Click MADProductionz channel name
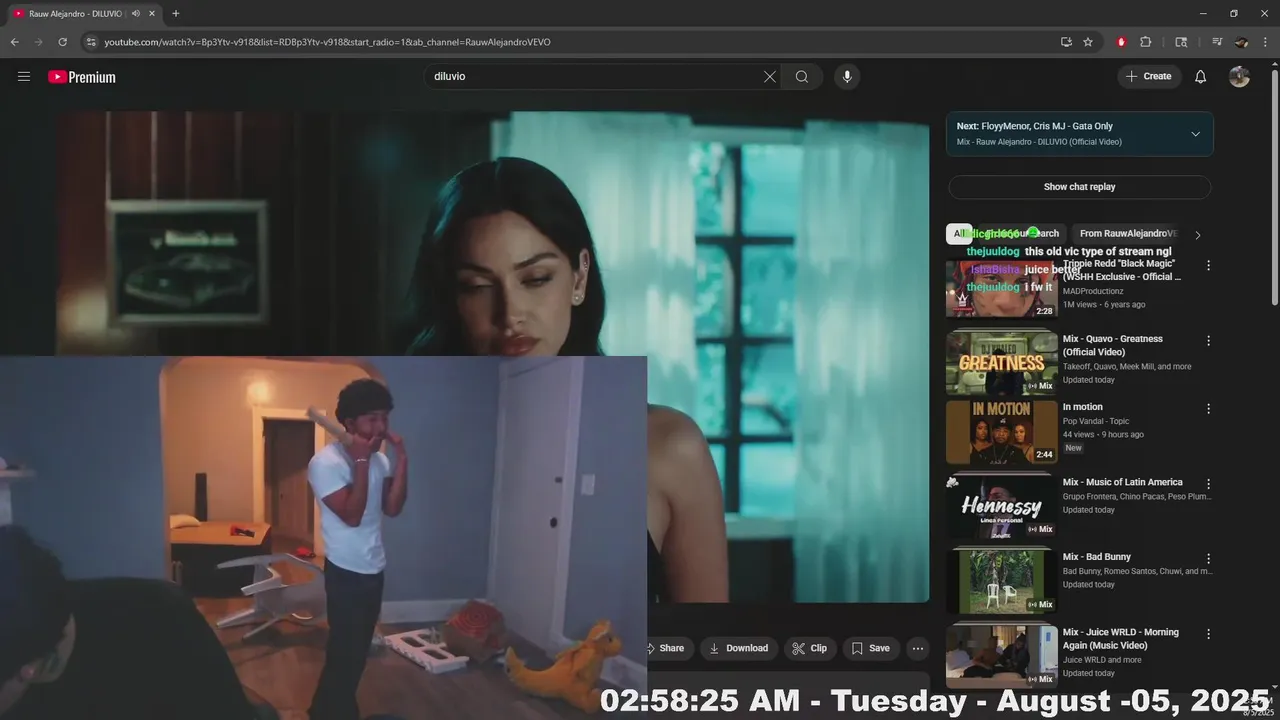 point(1093,291)
